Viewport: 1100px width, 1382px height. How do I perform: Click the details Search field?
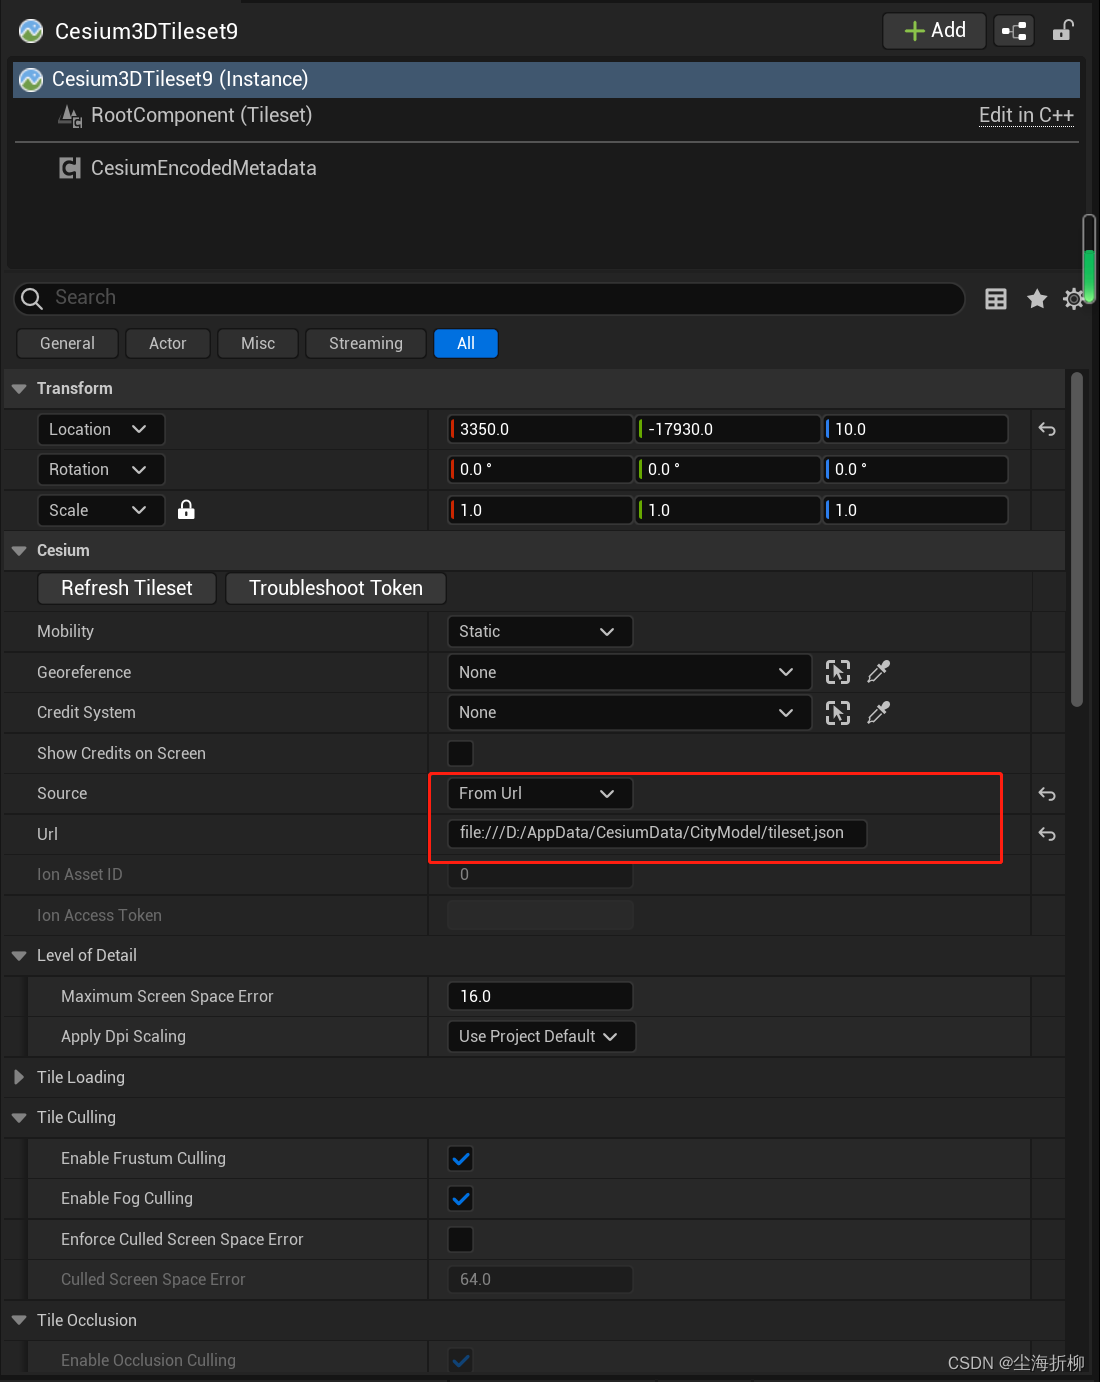click(490, 298)
